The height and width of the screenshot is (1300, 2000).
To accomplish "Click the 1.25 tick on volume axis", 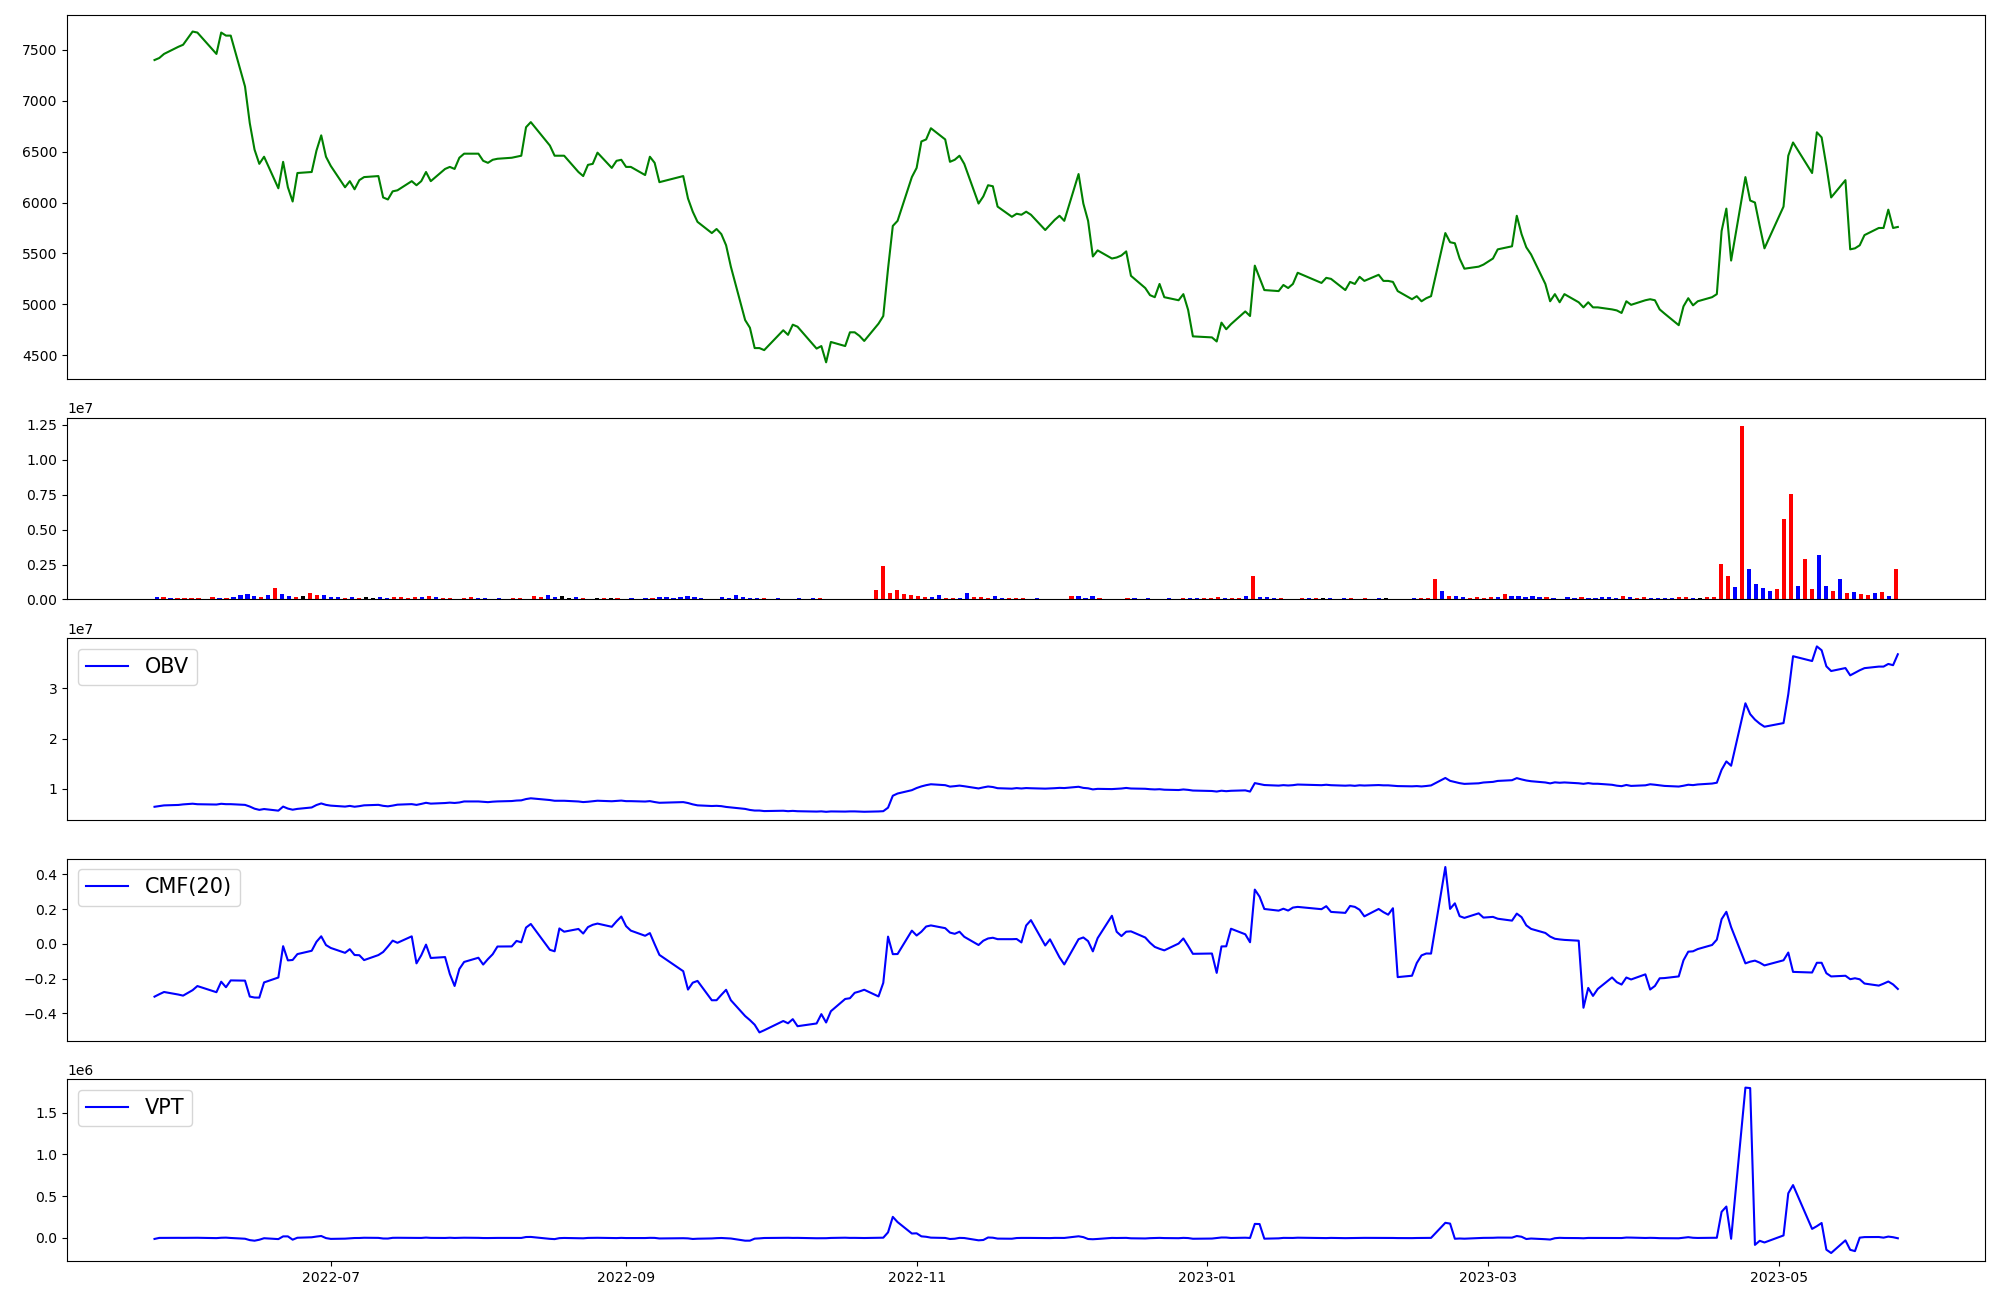I will pos(42,425).
